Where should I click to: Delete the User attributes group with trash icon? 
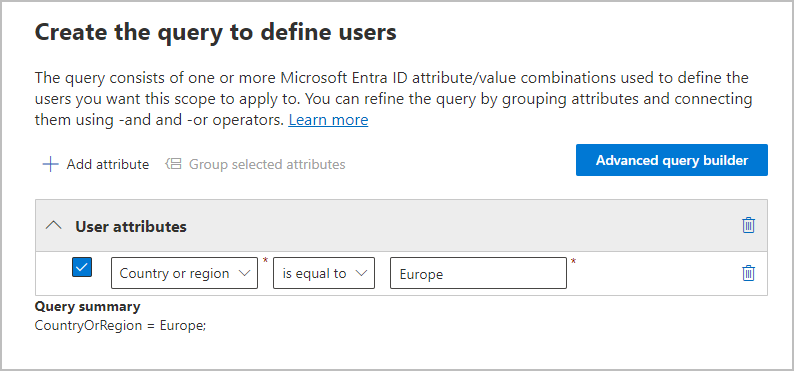[748, 225]
